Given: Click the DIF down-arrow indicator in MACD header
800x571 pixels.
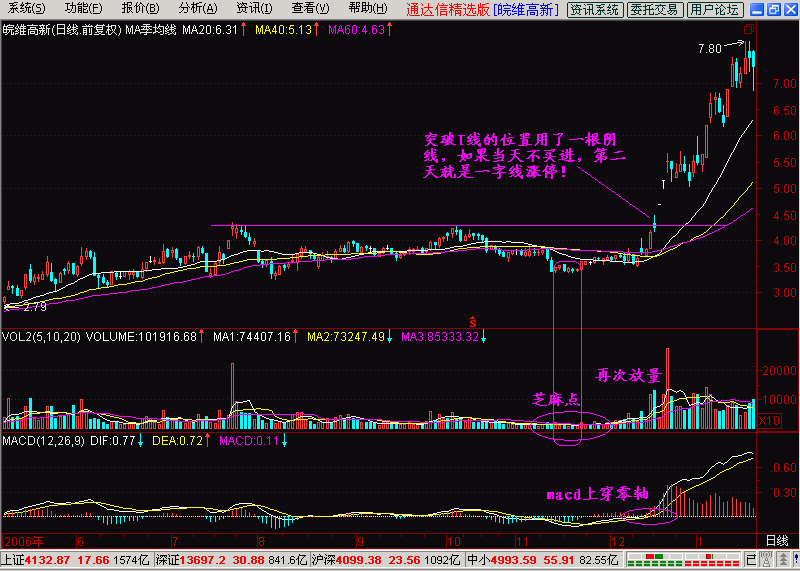Looking at the screenshot, I should 141,440.
